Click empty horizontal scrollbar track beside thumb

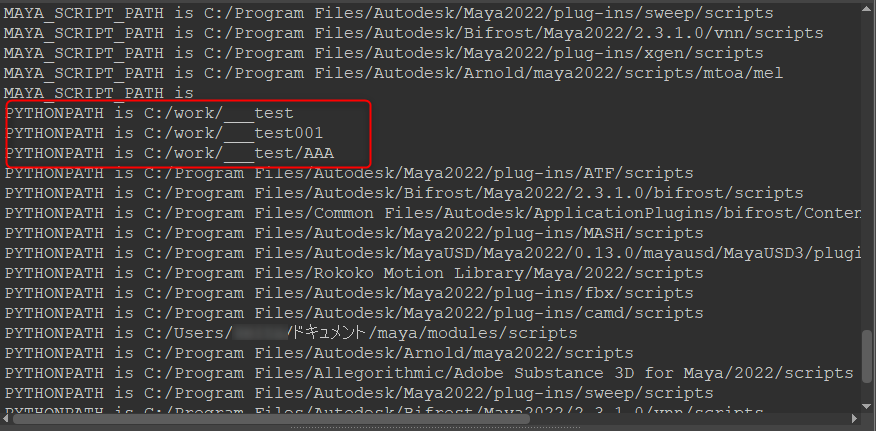[x=688, y=419]
